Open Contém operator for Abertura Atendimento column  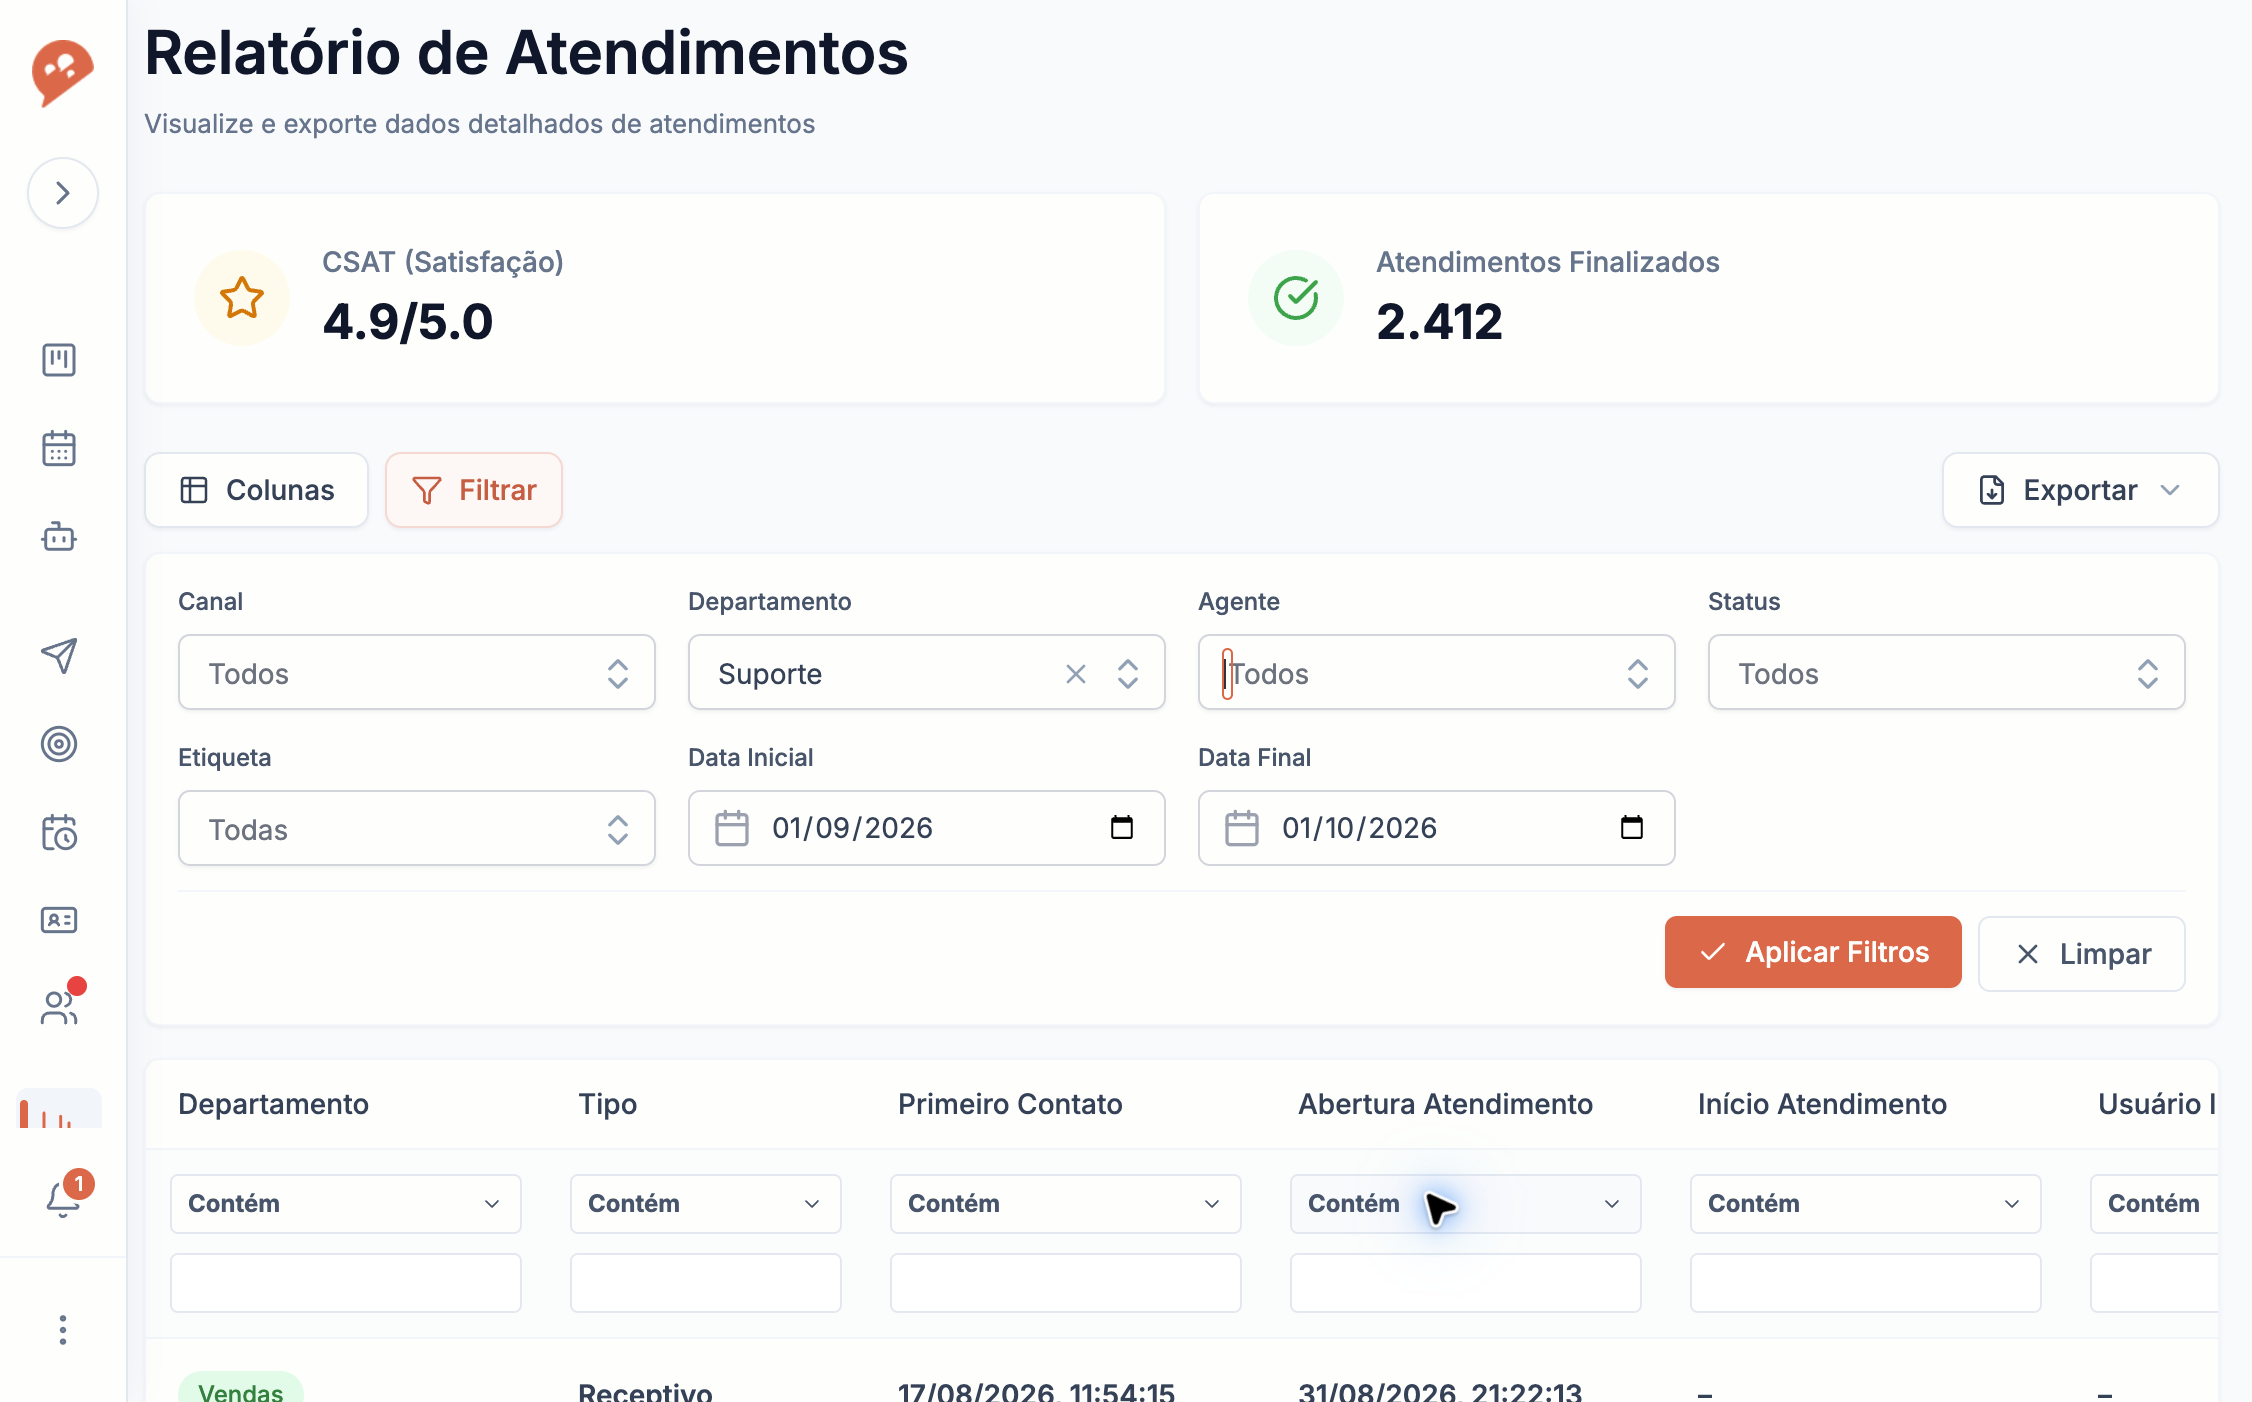(x=1466, y=1204)
